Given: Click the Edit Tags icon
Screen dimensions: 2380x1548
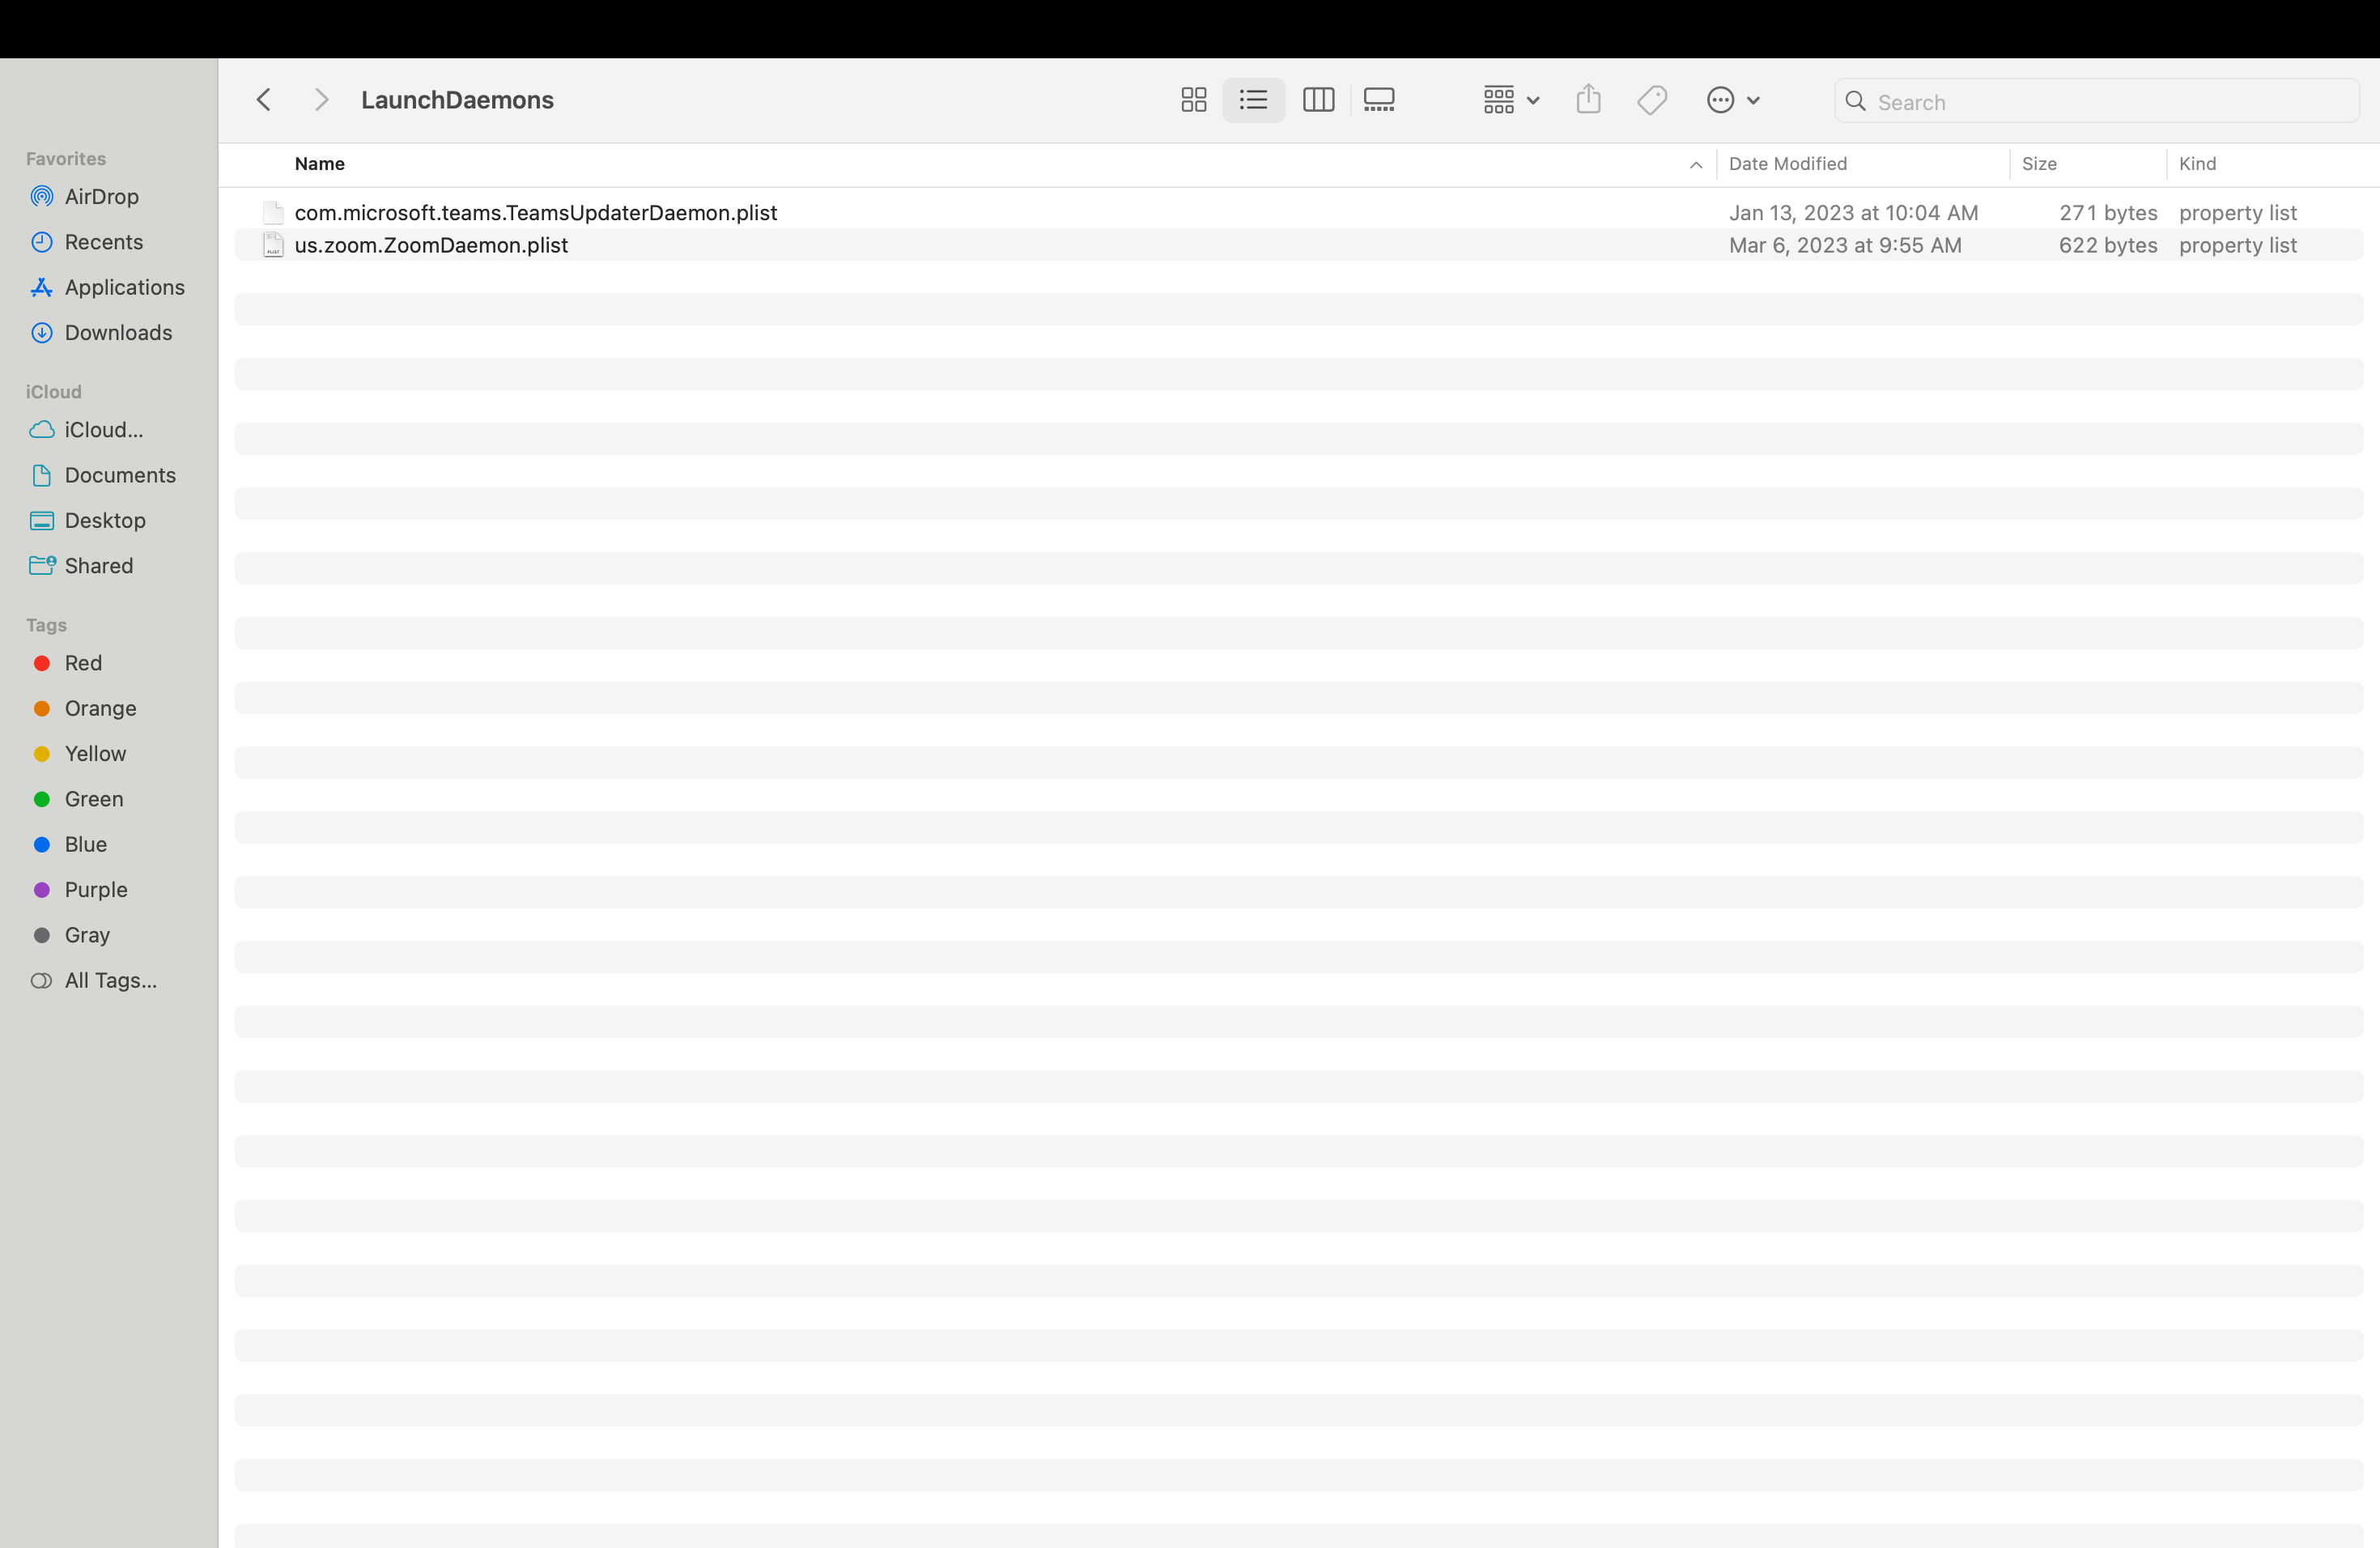Looking at the screenshot, I should point(1652,100).
